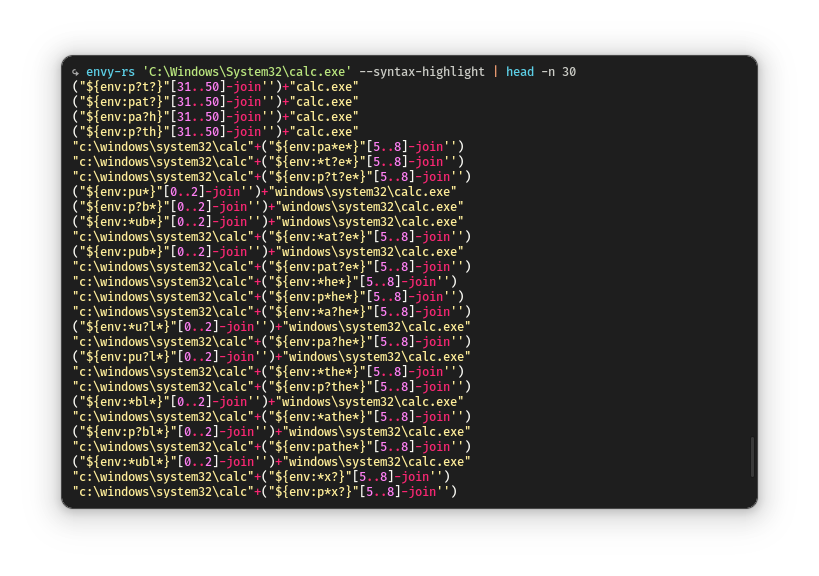The height and width of the screenshot is (576, 819).
Task: Select output line containing ${env:*ub*}
Action: coord(268,222)
